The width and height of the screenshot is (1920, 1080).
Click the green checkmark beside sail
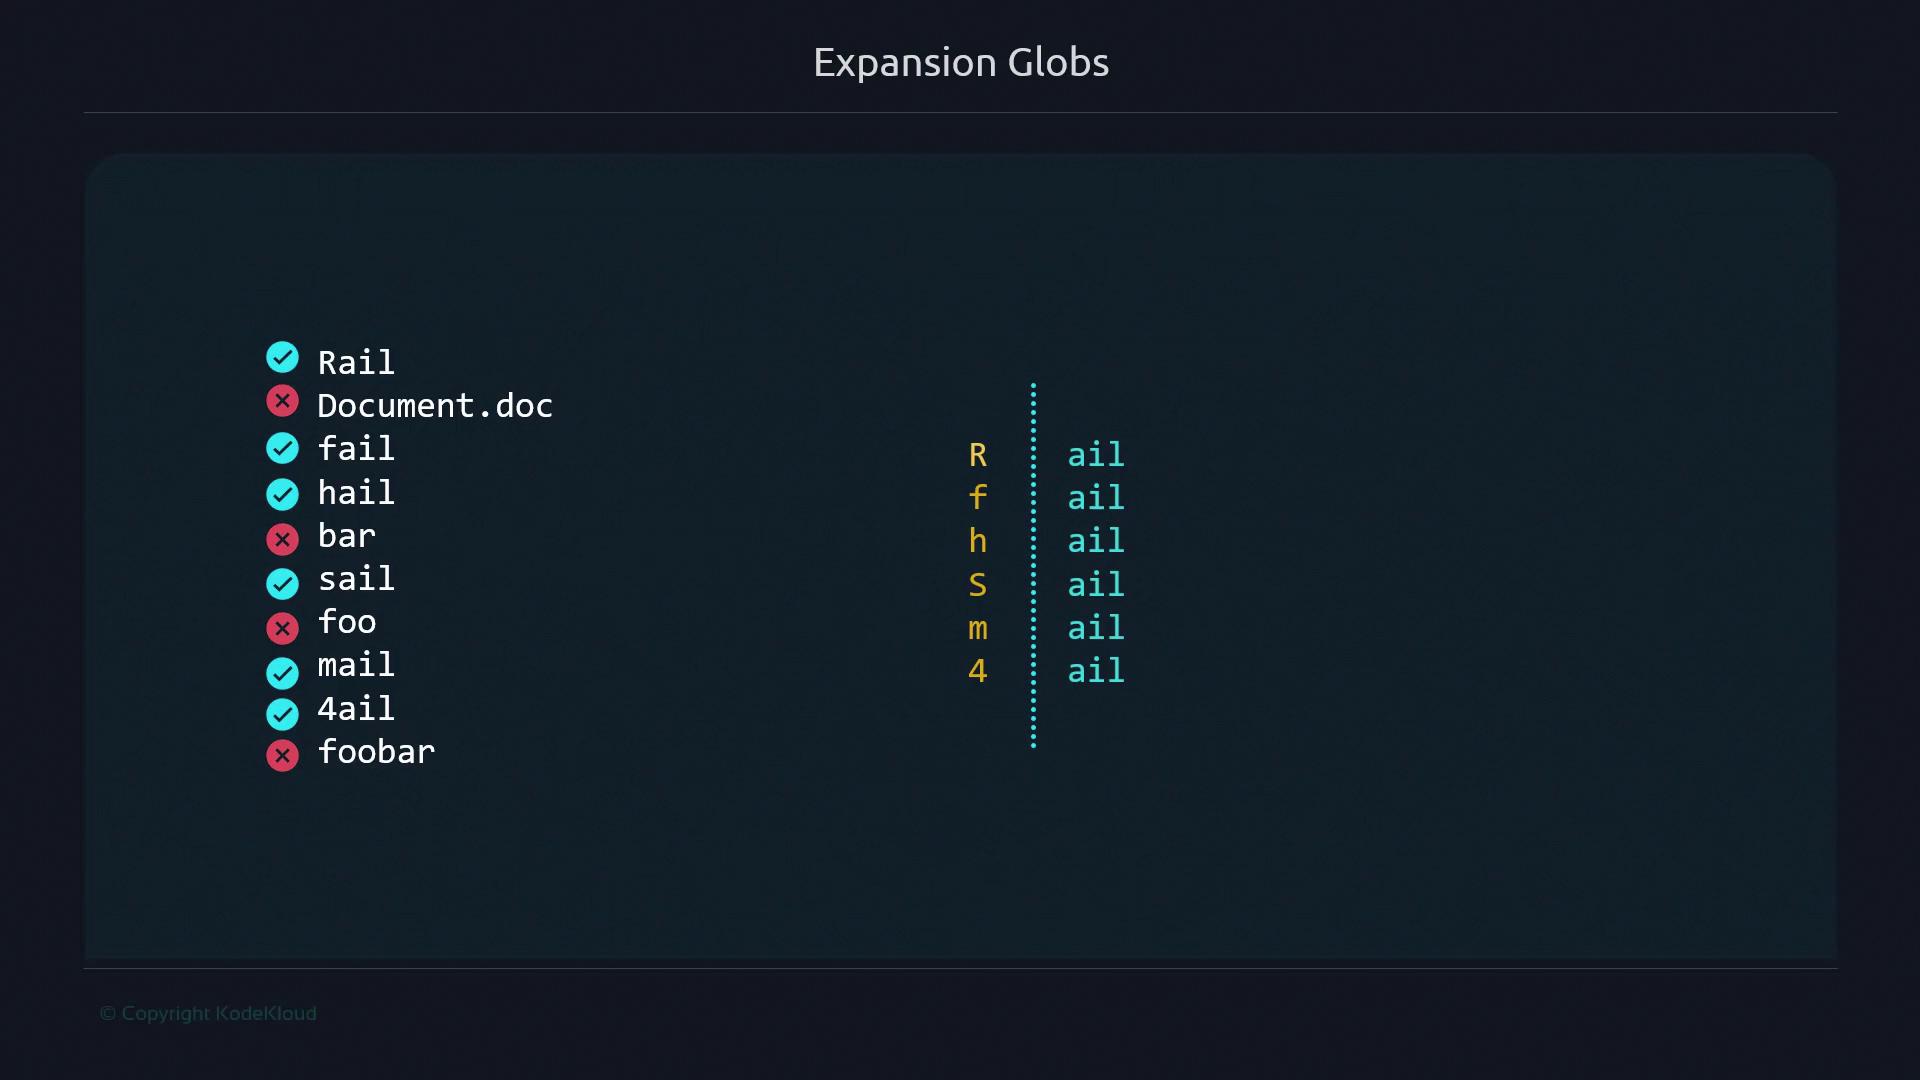click(x=282, y=583)
